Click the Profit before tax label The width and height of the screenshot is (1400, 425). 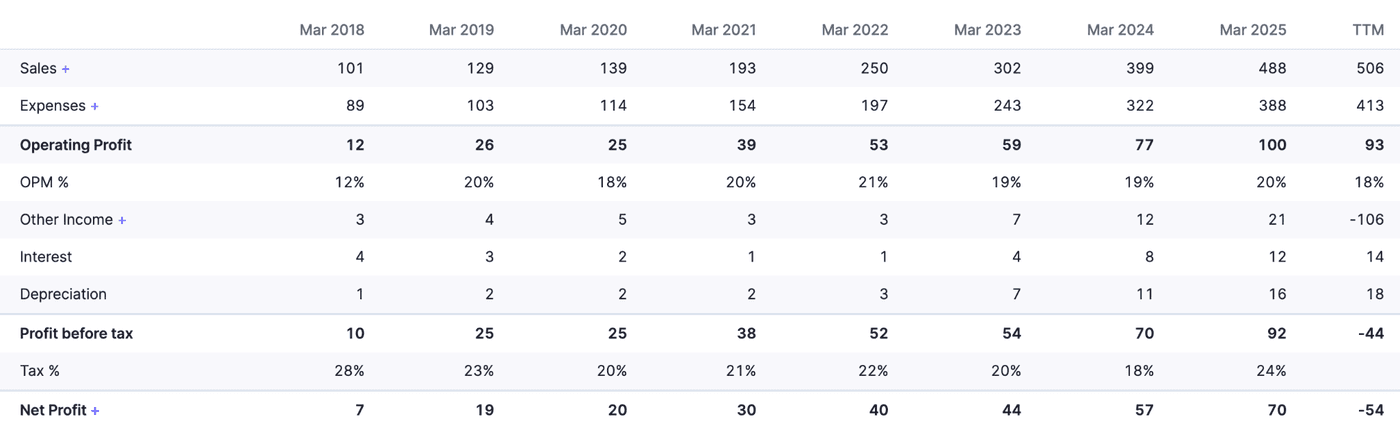[76, 333]
